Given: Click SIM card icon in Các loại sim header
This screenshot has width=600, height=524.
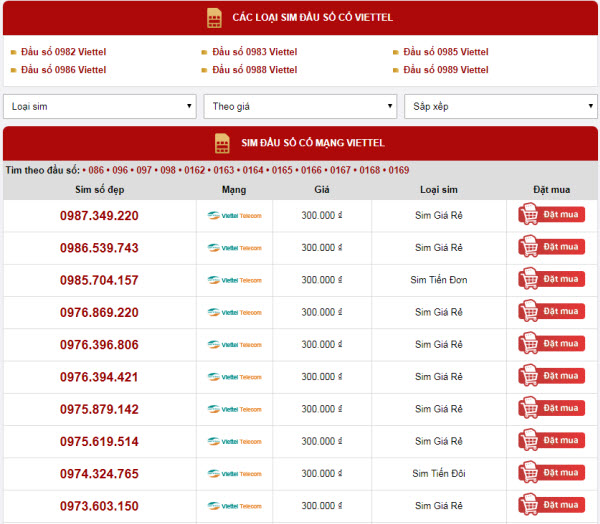Looking at the screenshot, I should [x=214, y=18].
